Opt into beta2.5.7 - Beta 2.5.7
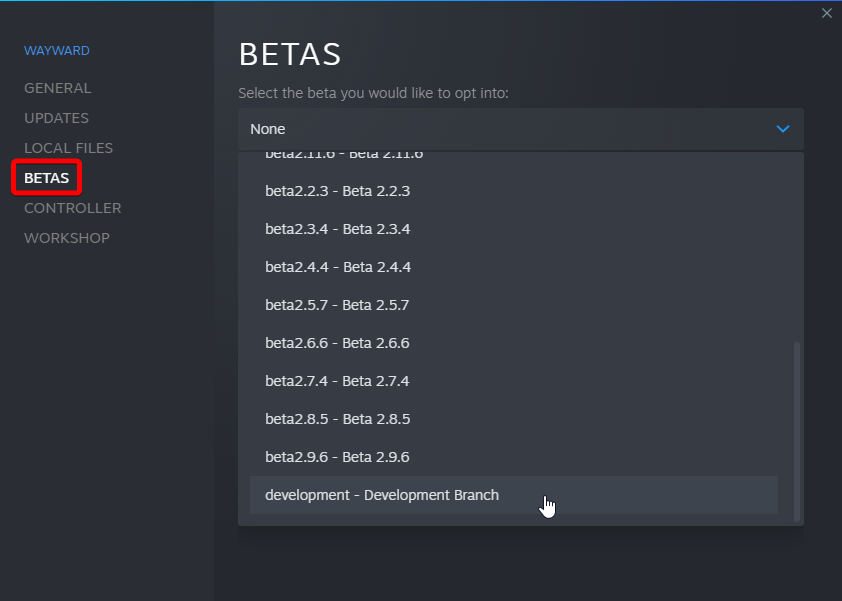This screenshot has height=601, width=842. coord(338,305)
